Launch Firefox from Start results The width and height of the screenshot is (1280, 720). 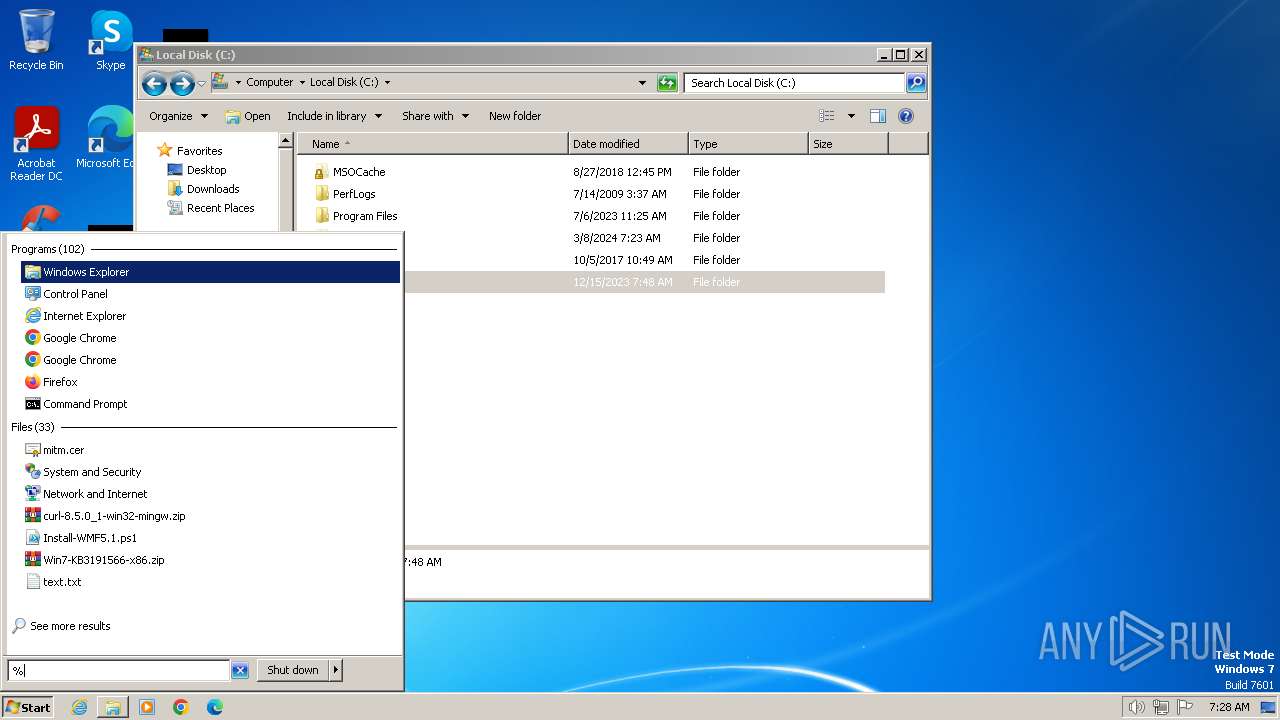[x=210, y=382]
